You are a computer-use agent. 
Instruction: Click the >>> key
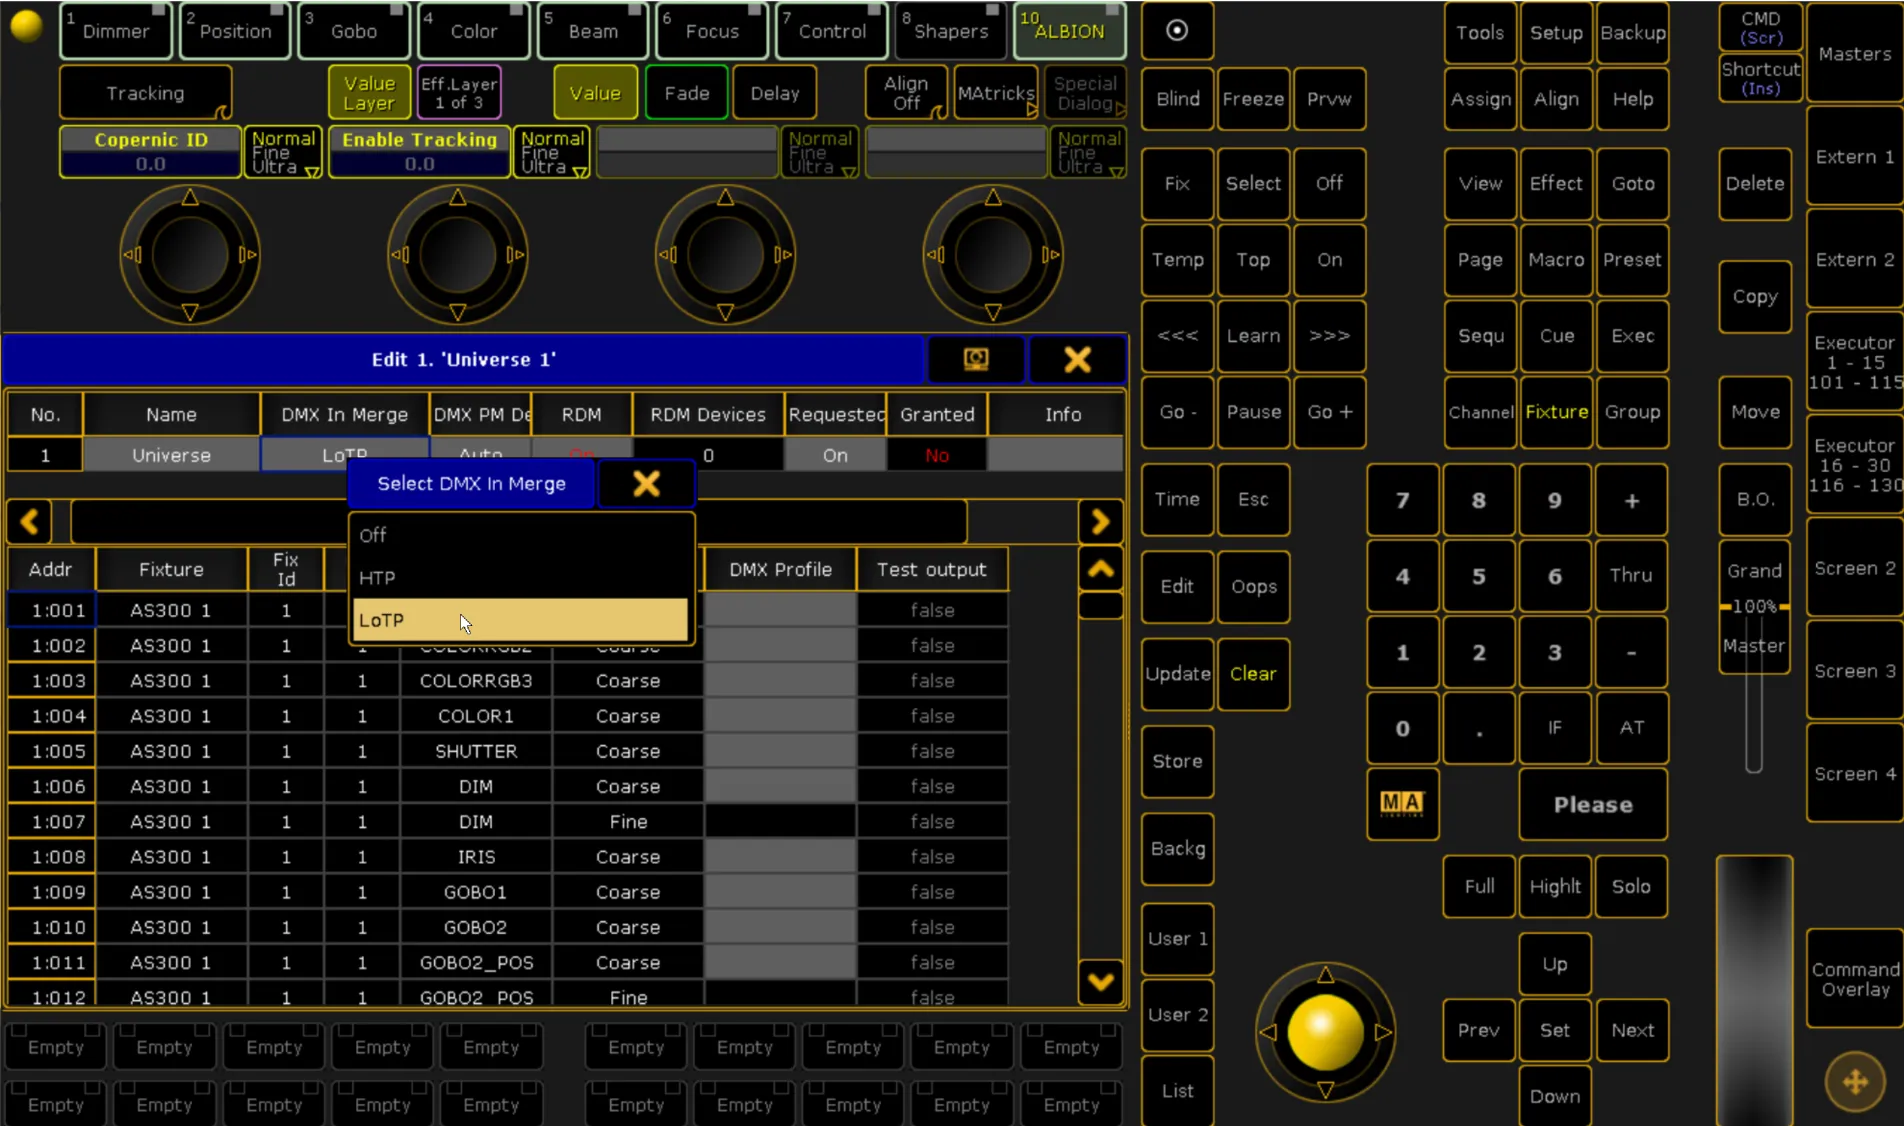pos(1329,336)
